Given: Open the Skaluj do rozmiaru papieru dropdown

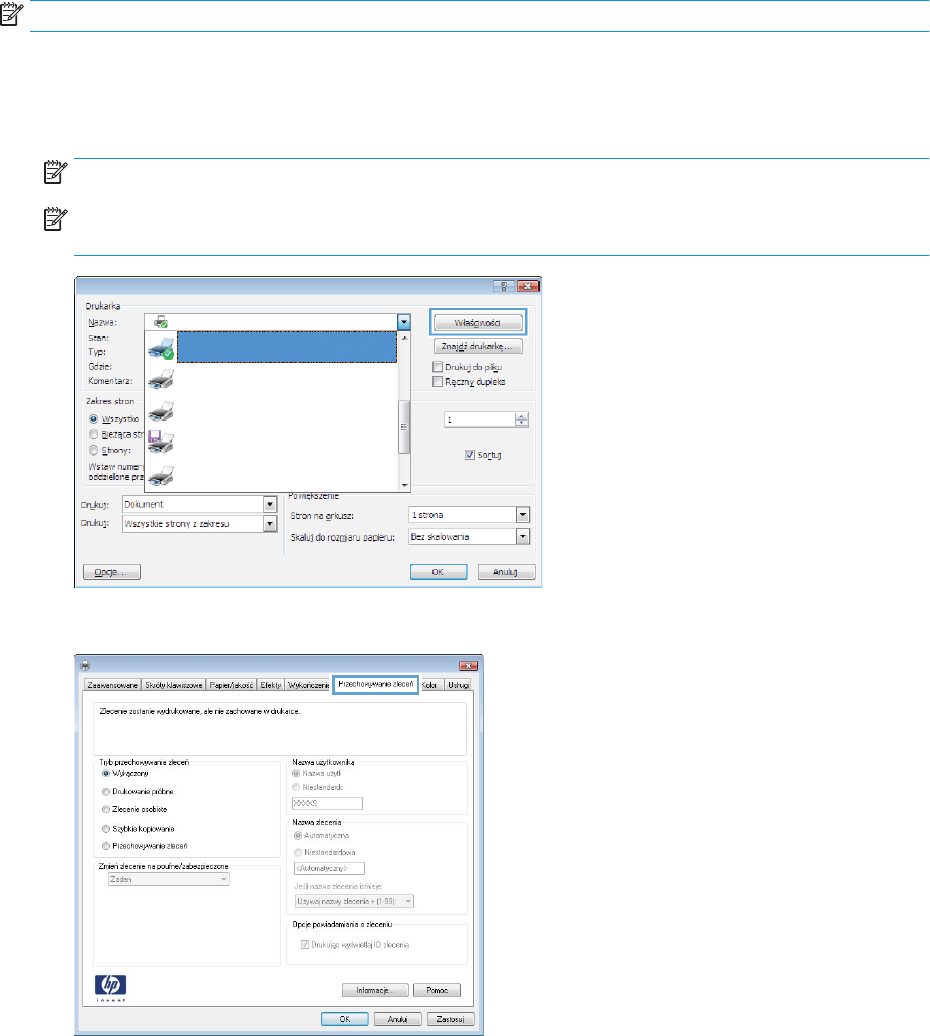Looking at the screenshot, I should (521, 537).
